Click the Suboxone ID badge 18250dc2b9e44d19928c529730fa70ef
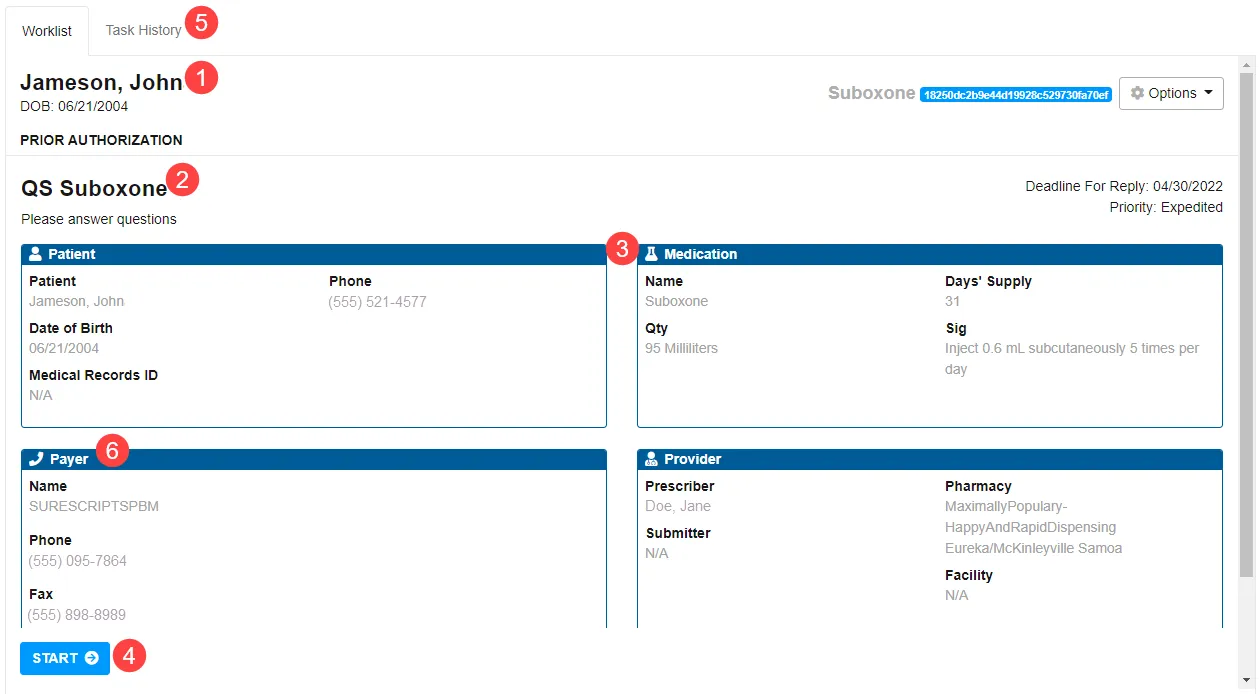Image resolution: width=1259 pixels, height=694 pixels. pyautogui.click(x=1016, y=94)
